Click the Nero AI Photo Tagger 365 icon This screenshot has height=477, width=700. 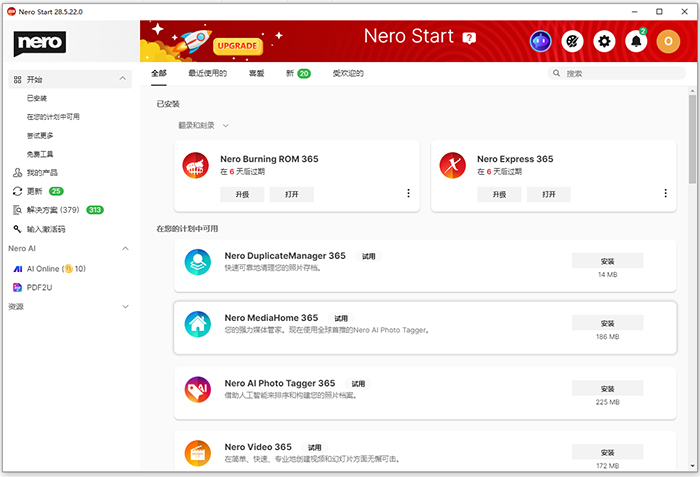click(x=198, y=389)
